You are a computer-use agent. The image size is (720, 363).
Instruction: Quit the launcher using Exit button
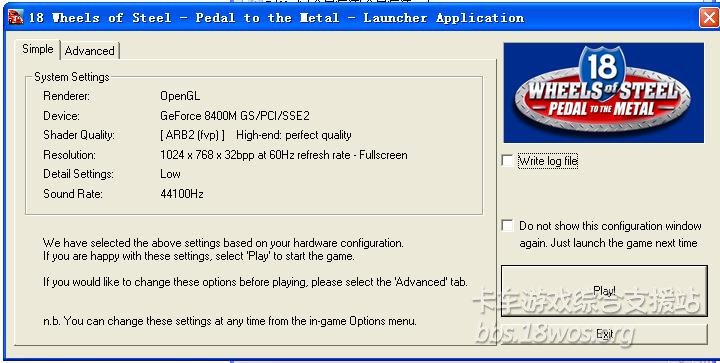click(604, 334)
